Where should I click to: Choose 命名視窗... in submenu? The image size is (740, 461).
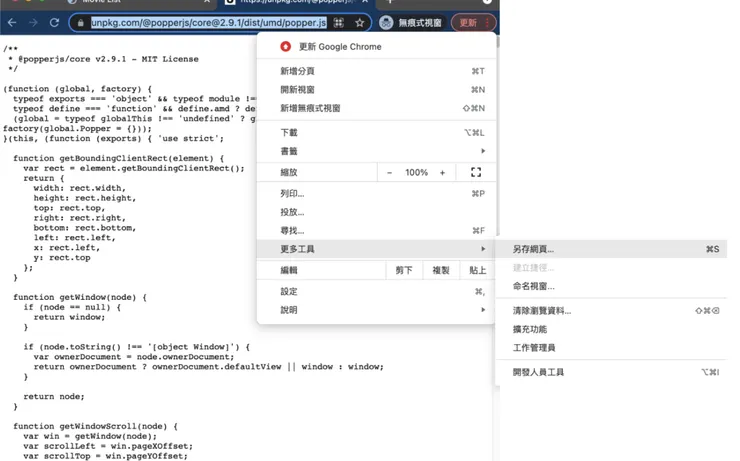[x=612, y=286]
